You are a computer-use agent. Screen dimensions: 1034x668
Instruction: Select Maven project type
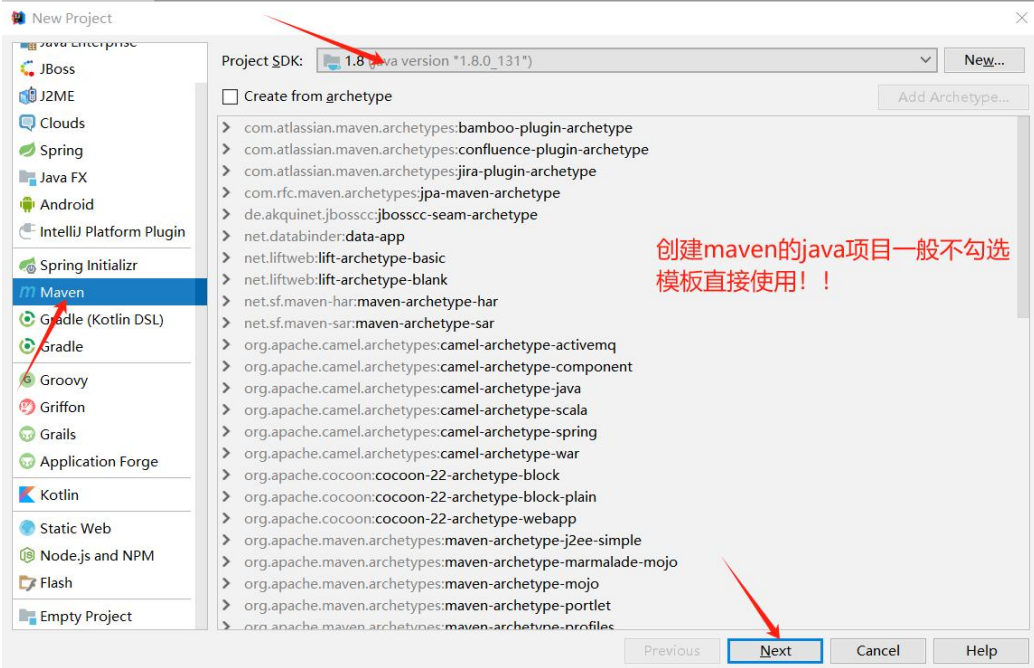(x=109, y=292)
